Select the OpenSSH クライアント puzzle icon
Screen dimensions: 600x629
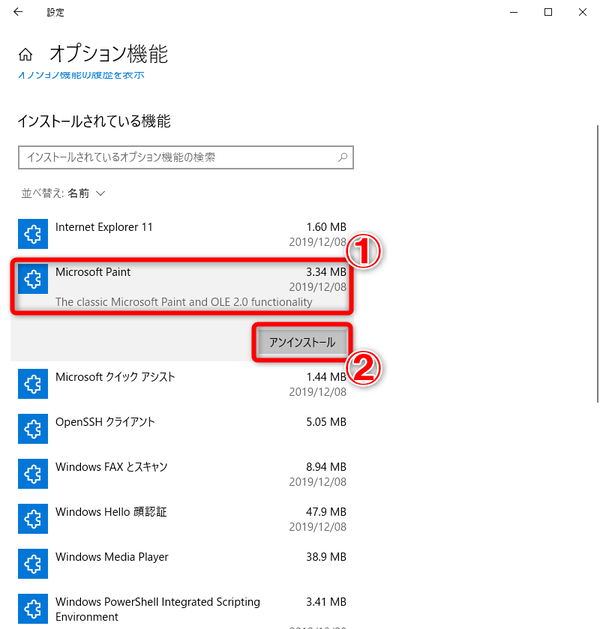pyautogui.click(x=33, y=429)
